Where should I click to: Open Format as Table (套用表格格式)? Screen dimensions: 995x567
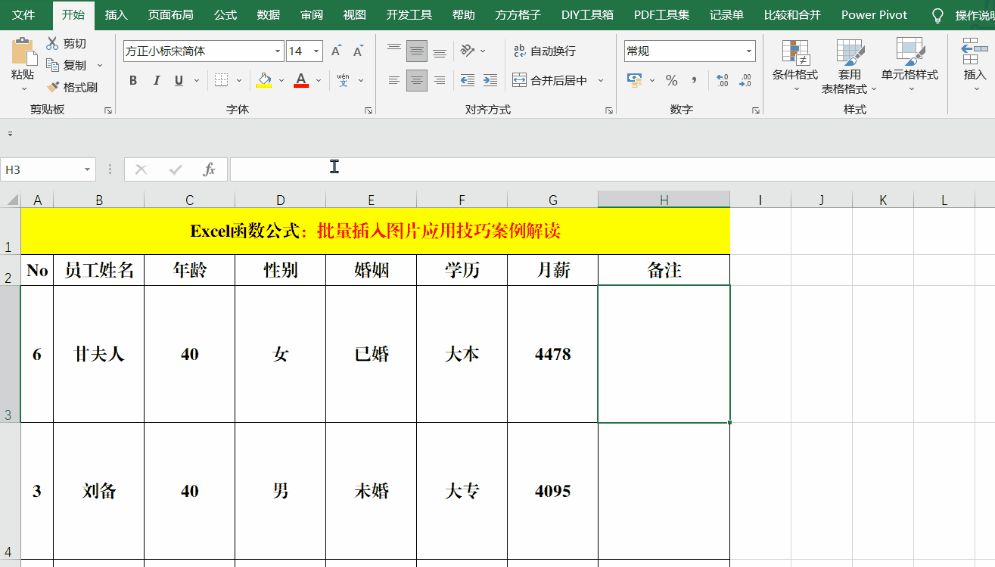(x=849, y=65)
